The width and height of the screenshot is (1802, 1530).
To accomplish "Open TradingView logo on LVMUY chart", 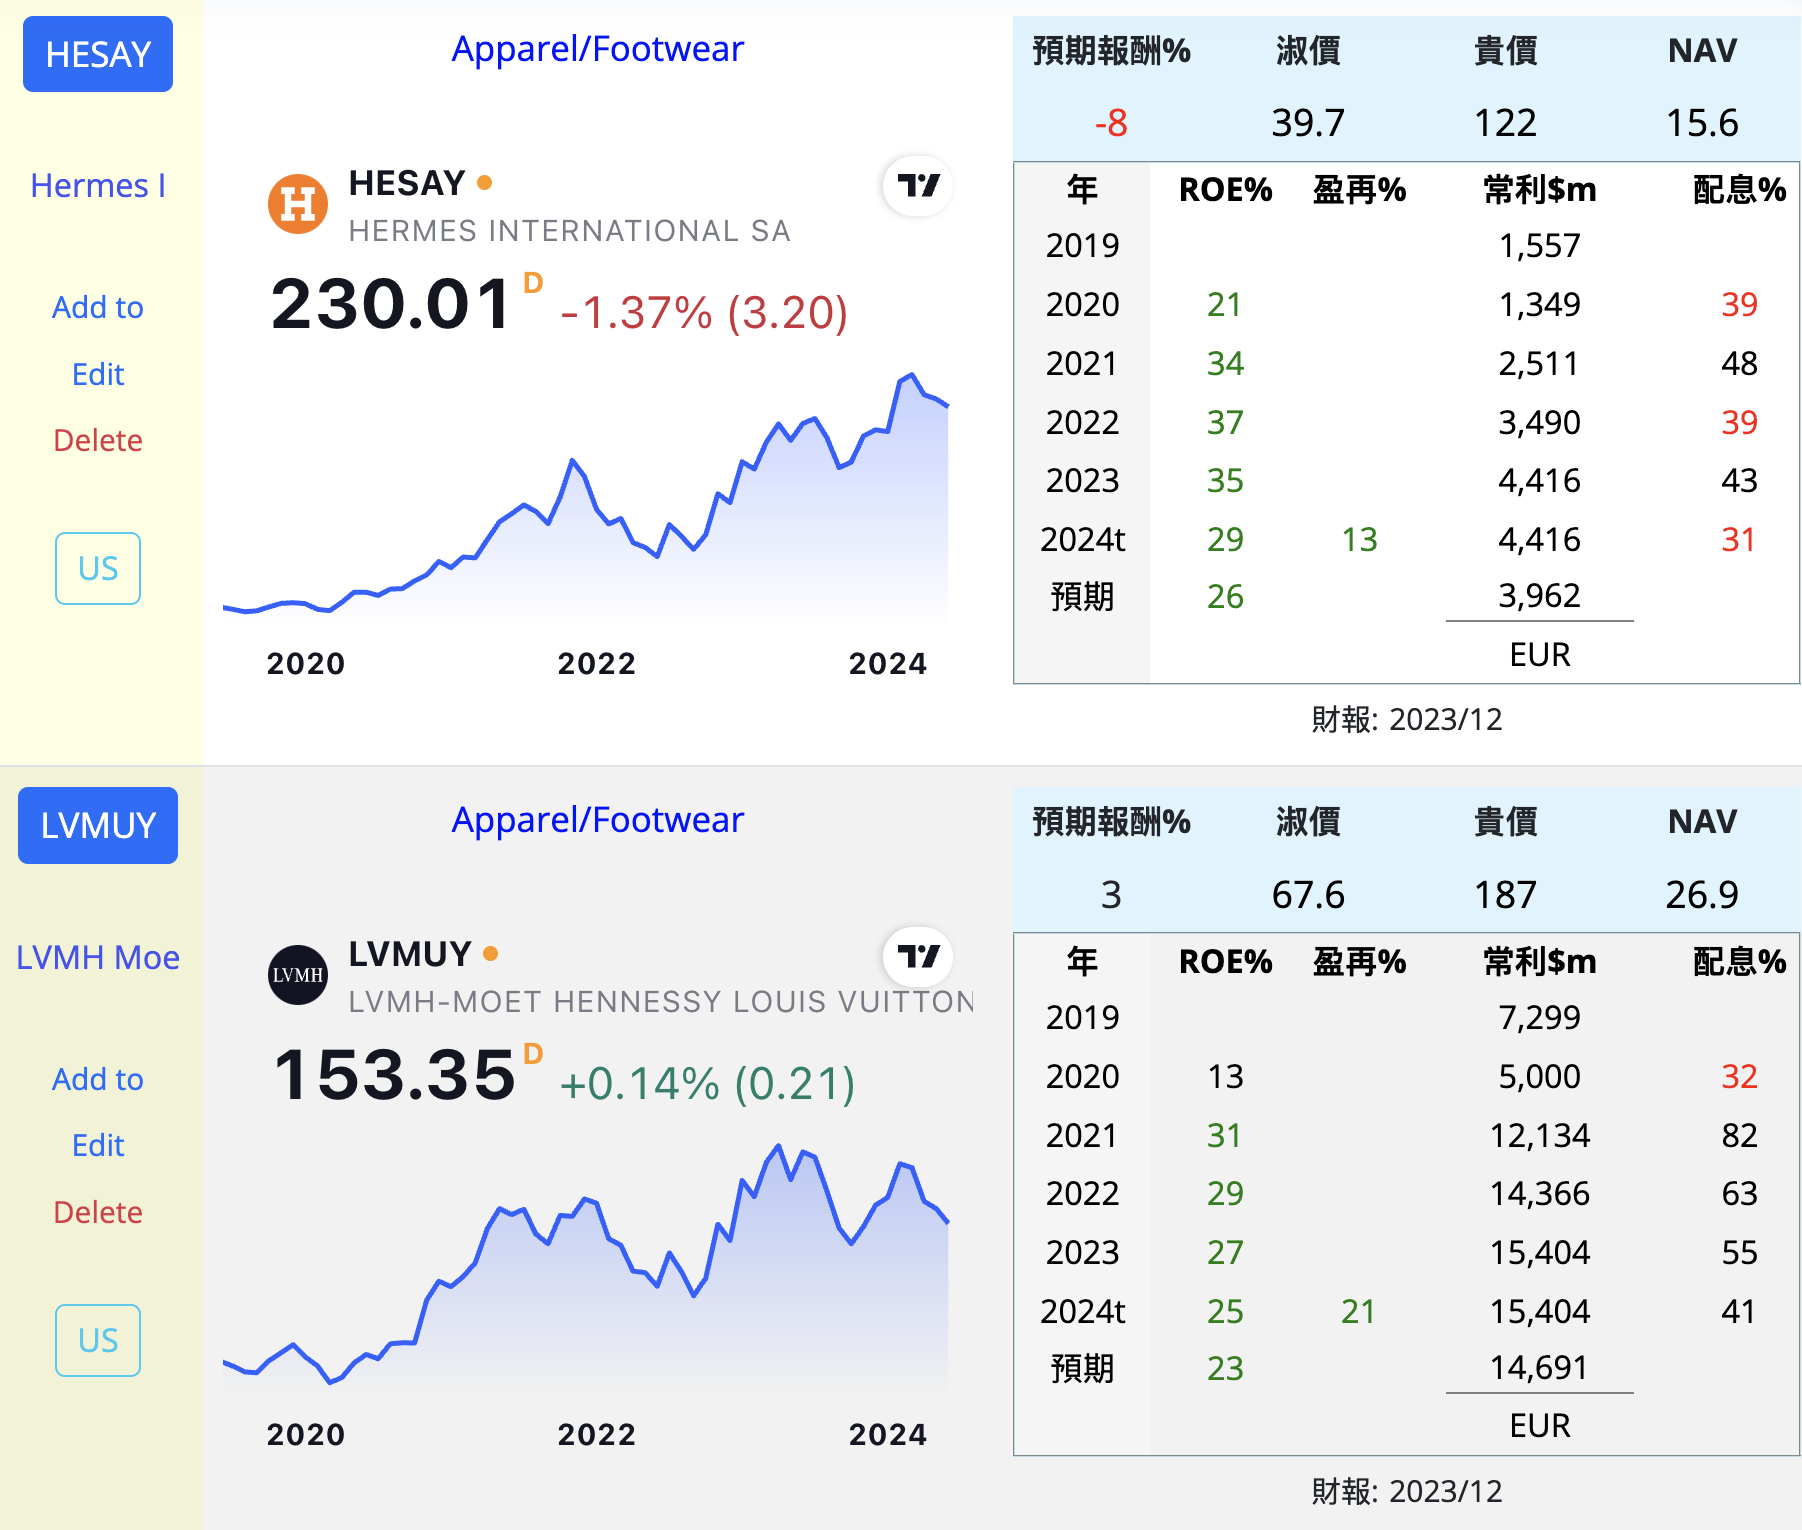I will click(918, 957).
